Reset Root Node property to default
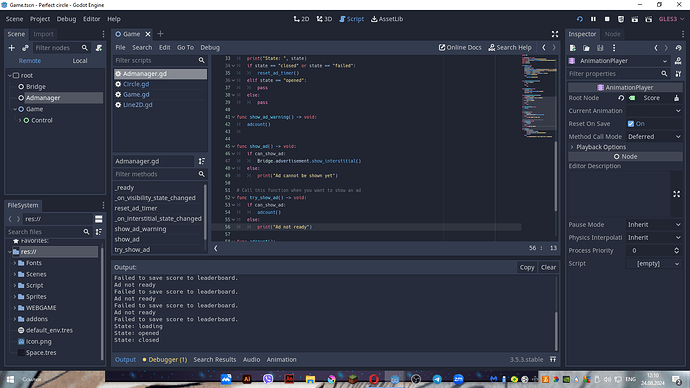This screenshot has width=690, height=388. click(x=621, y=98)
